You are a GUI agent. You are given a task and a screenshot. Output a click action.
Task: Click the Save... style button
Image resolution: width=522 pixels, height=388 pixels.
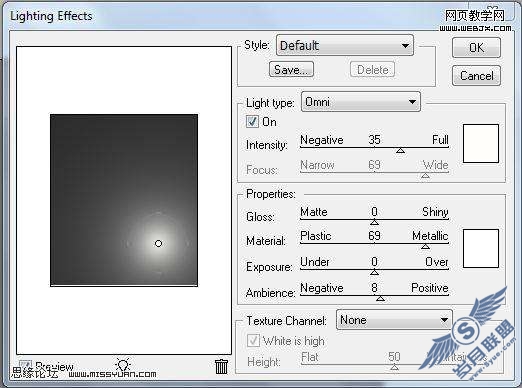coord(291,69)
